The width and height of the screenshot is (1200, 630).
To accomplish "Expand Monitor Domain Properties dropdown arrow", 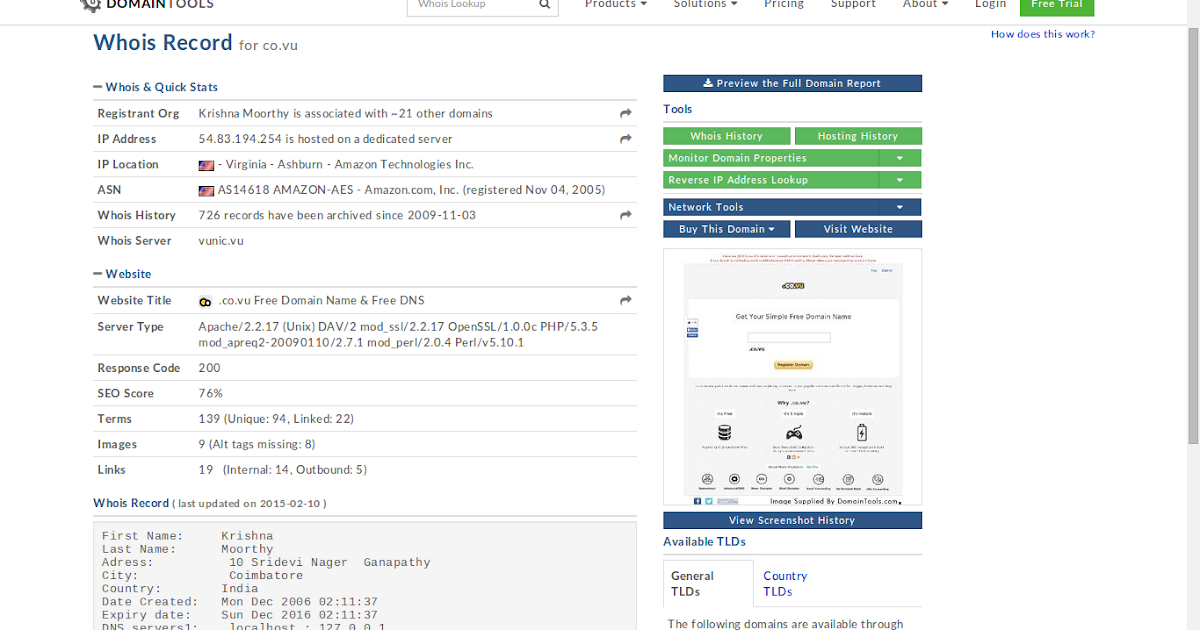I will 900,158.
